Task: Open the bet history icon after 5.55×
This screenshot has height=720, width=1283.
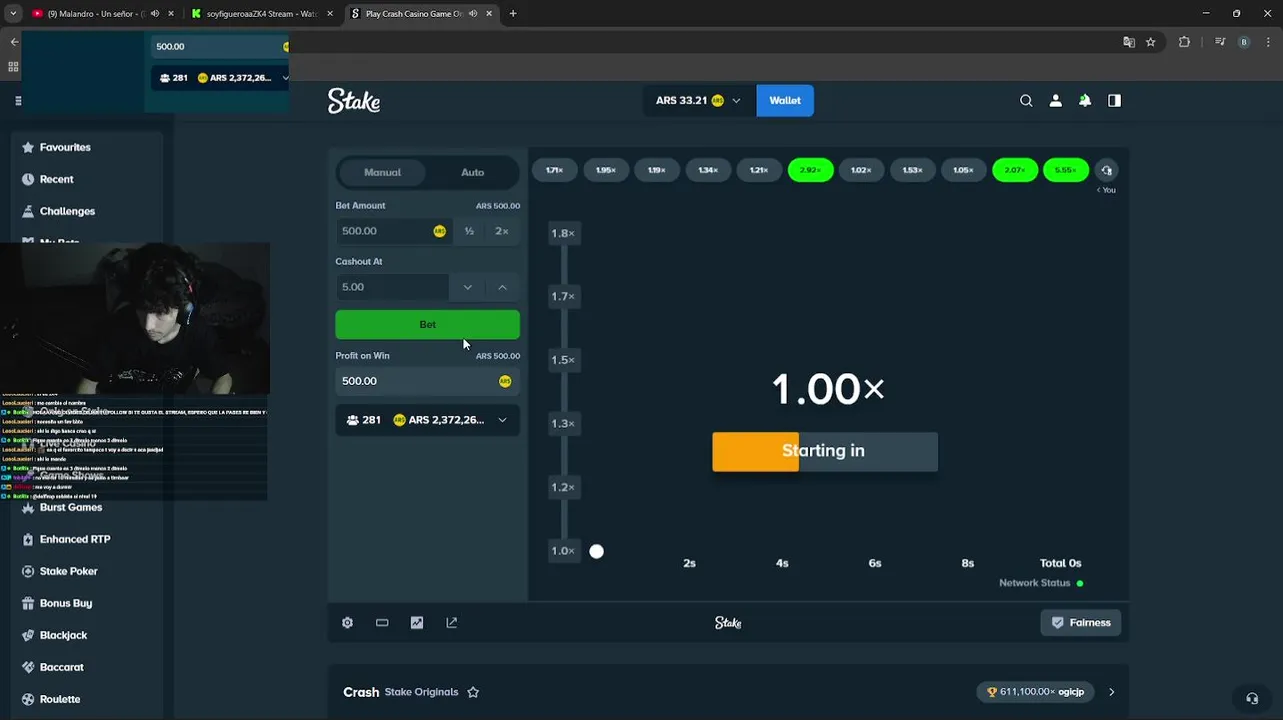Action: 1106,170
